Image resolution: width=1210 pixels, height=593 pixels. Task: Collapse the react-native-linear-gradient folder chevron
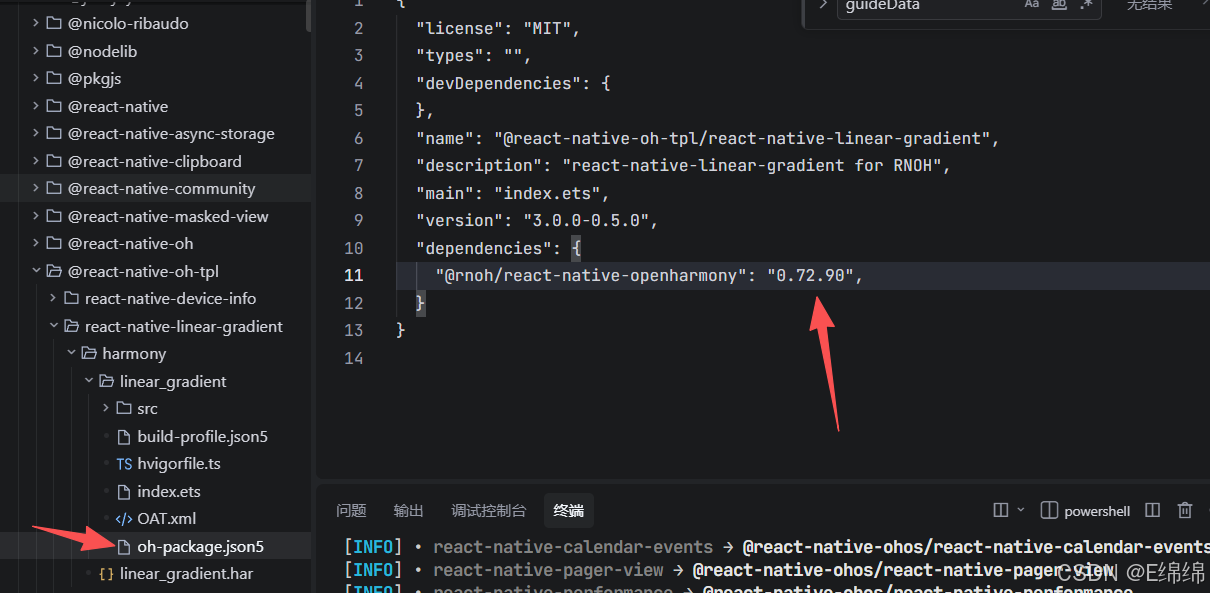click(53, 326)
